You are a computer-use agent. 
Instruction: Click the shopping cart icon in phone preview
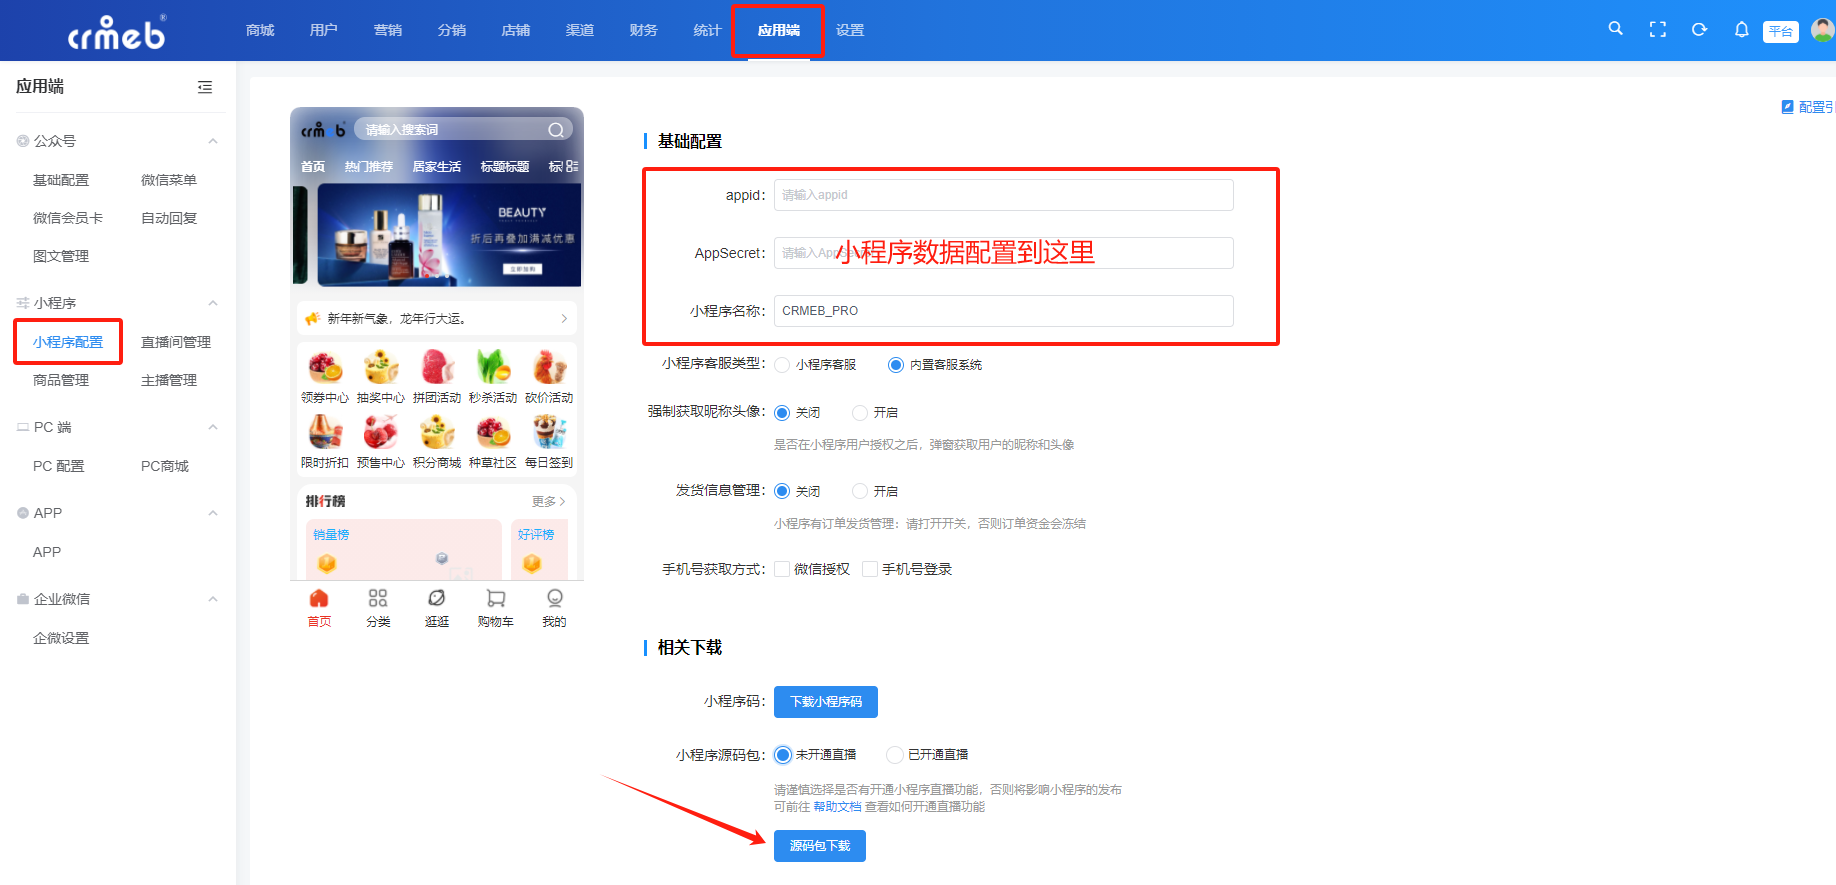click(x=495, y=599)
